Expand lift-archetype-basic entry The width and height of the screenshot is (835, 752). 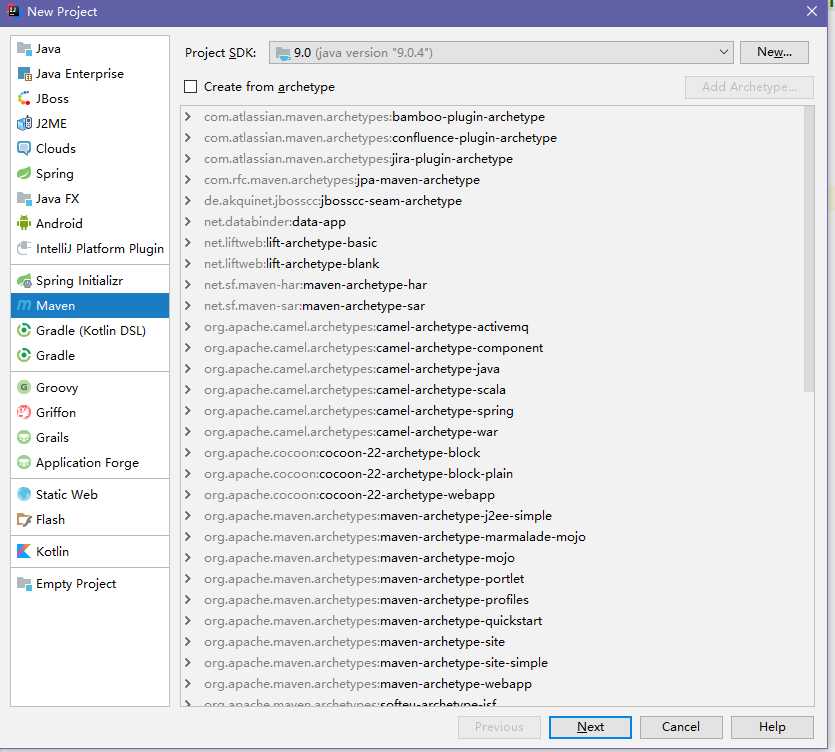(x=188, y=243)
